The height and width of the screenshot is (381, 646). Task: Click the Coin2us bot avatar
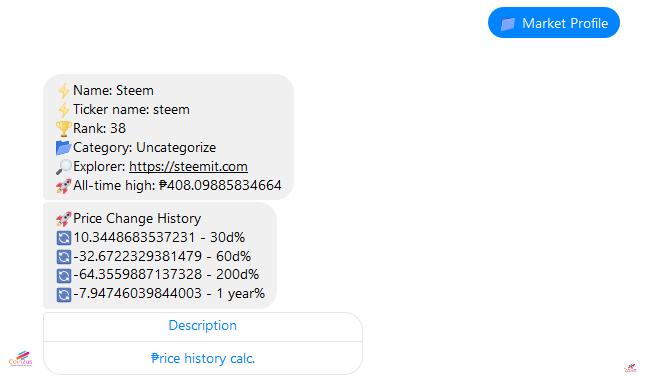[x=20, y=358]
